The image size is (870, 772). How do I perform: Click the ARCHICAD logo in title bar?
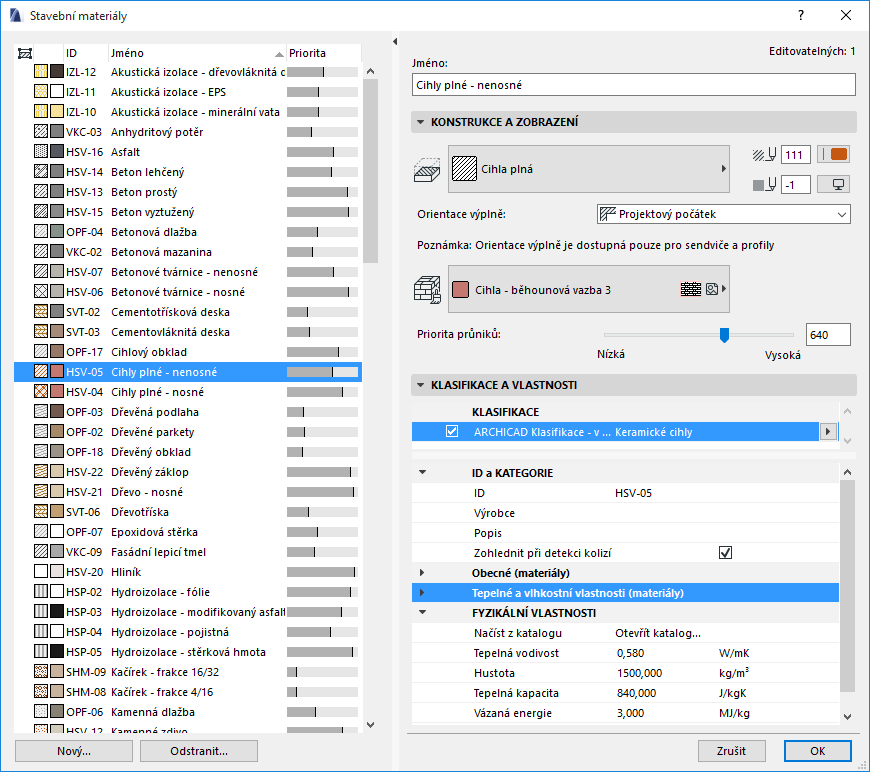[16, 16]
